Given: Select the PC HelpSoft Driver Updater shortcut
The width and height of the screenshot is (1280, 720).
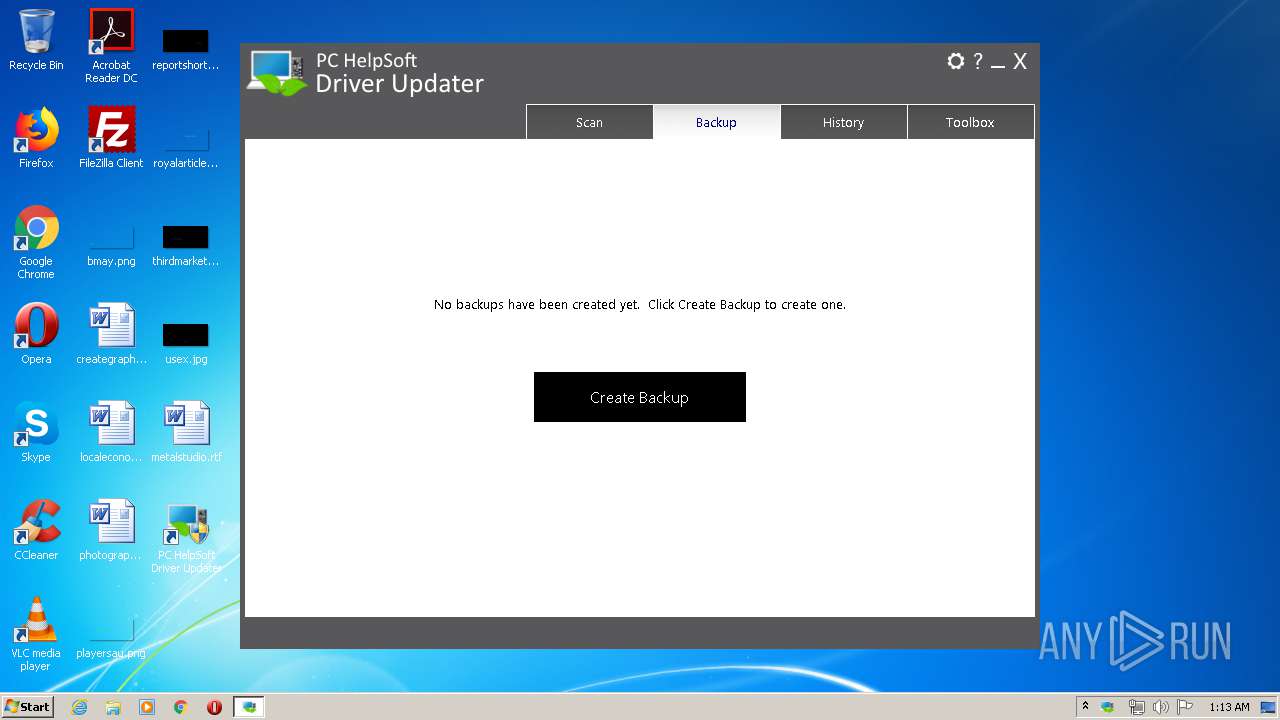Looking at the screenshot, I should click(x=186, y=538).
